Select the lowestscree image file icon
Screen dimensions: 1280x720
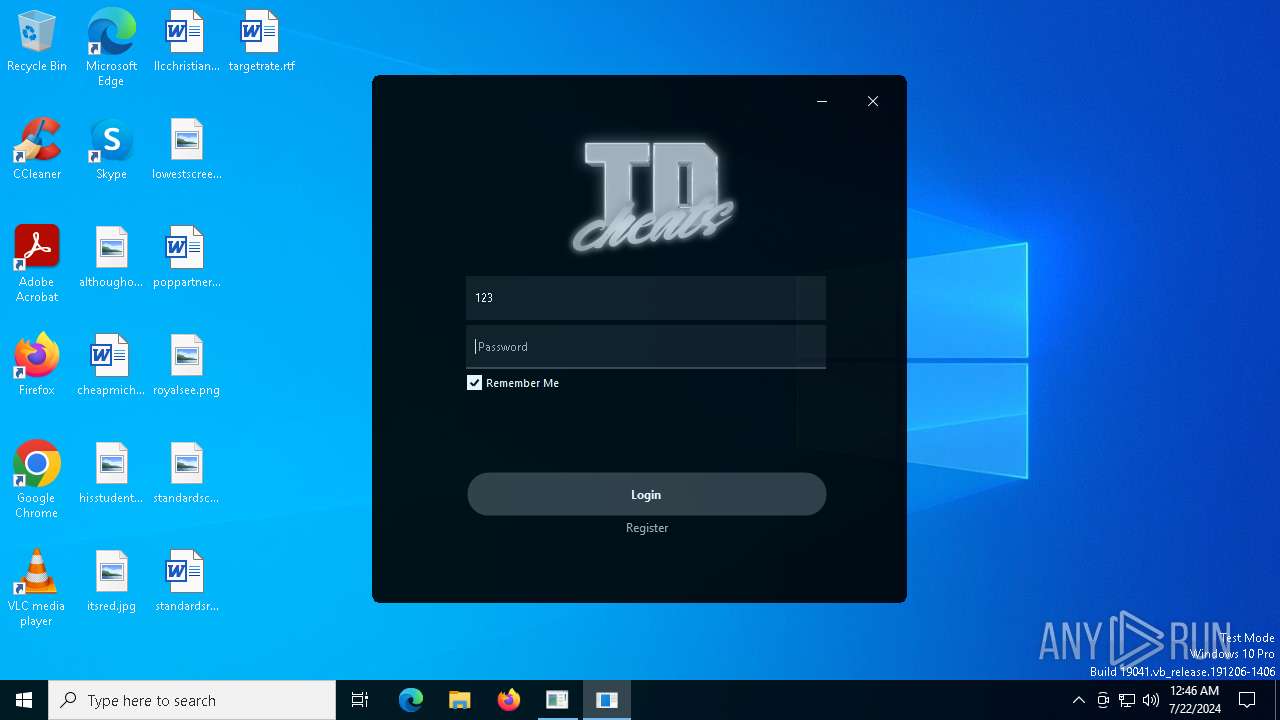pyautogui.click(x=186, y=150)
